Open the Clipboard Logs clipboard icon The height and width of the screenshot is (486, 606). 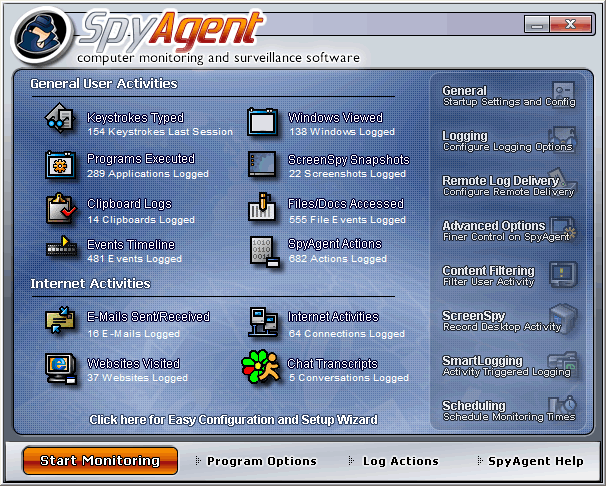(x=61, y=209)
